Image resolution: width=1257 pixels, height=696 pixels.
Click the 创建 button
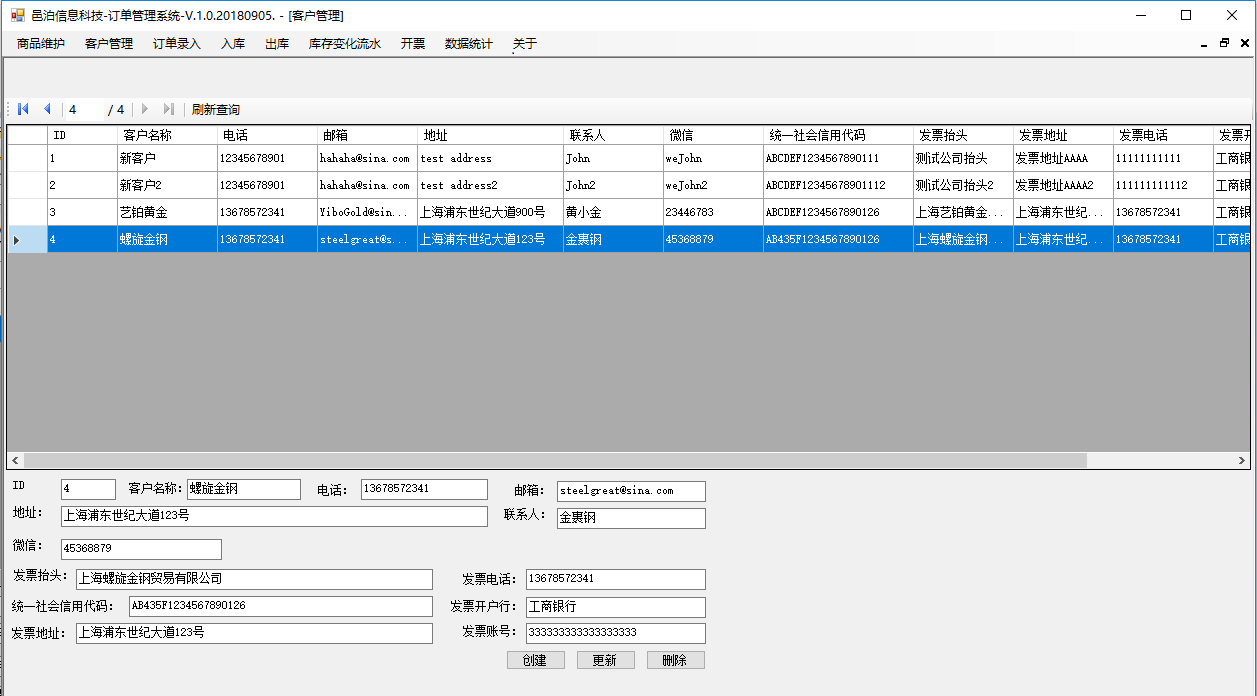(535, 660)
